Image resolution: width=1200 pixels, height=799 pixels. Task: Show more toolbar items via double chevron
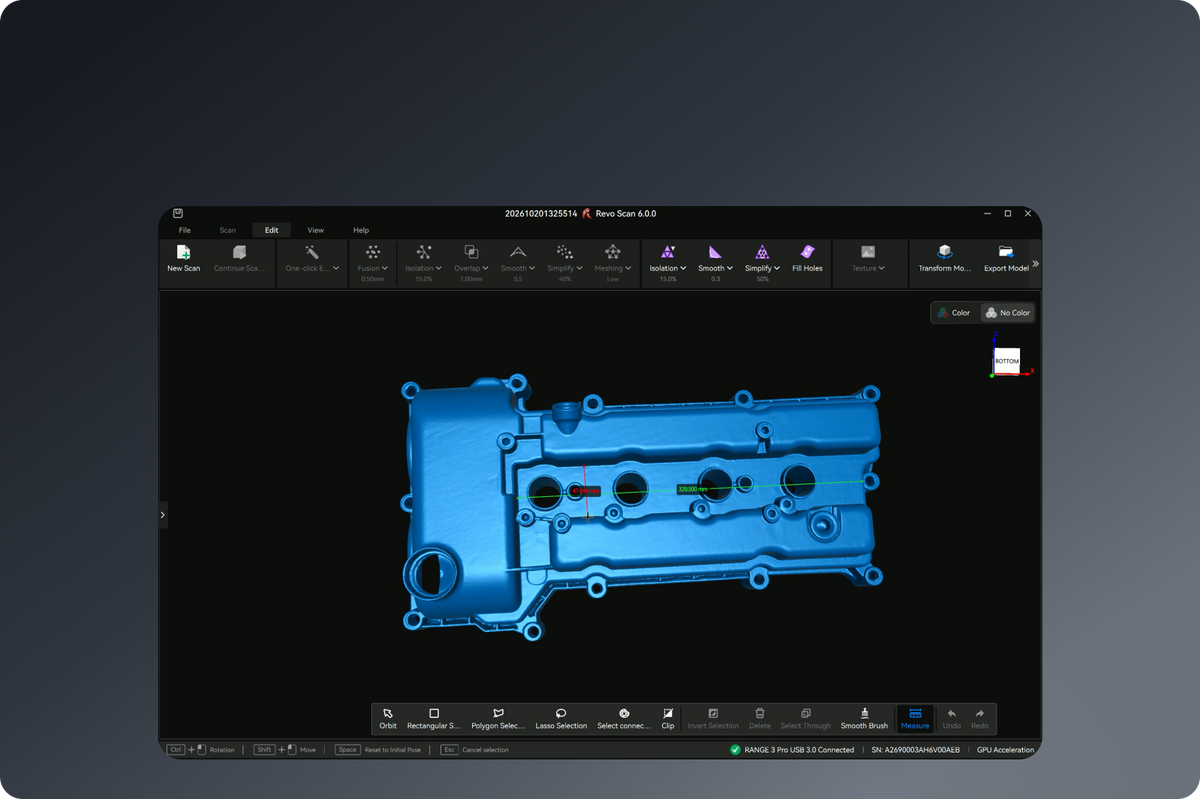click(1035, 264)
